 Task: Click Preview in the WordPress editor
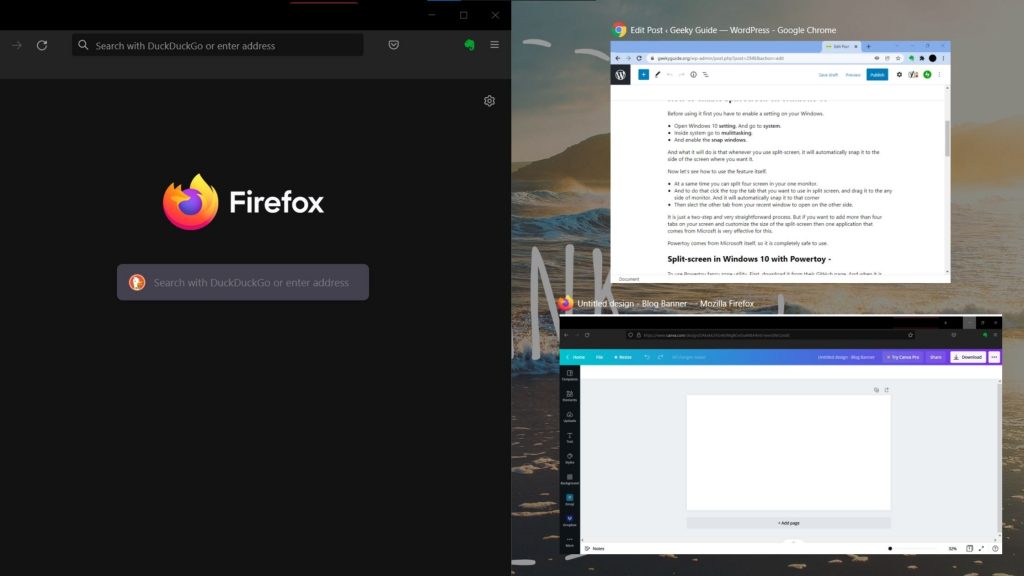(853, 75)
